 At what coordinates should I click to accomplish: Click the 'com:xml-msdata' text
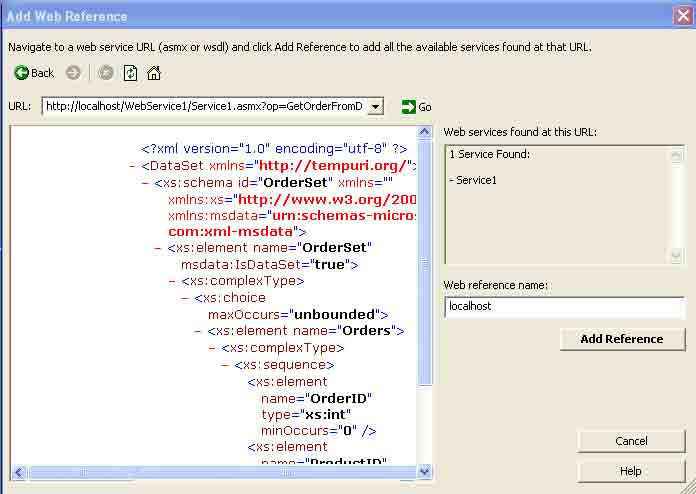[x=231, y=232]
